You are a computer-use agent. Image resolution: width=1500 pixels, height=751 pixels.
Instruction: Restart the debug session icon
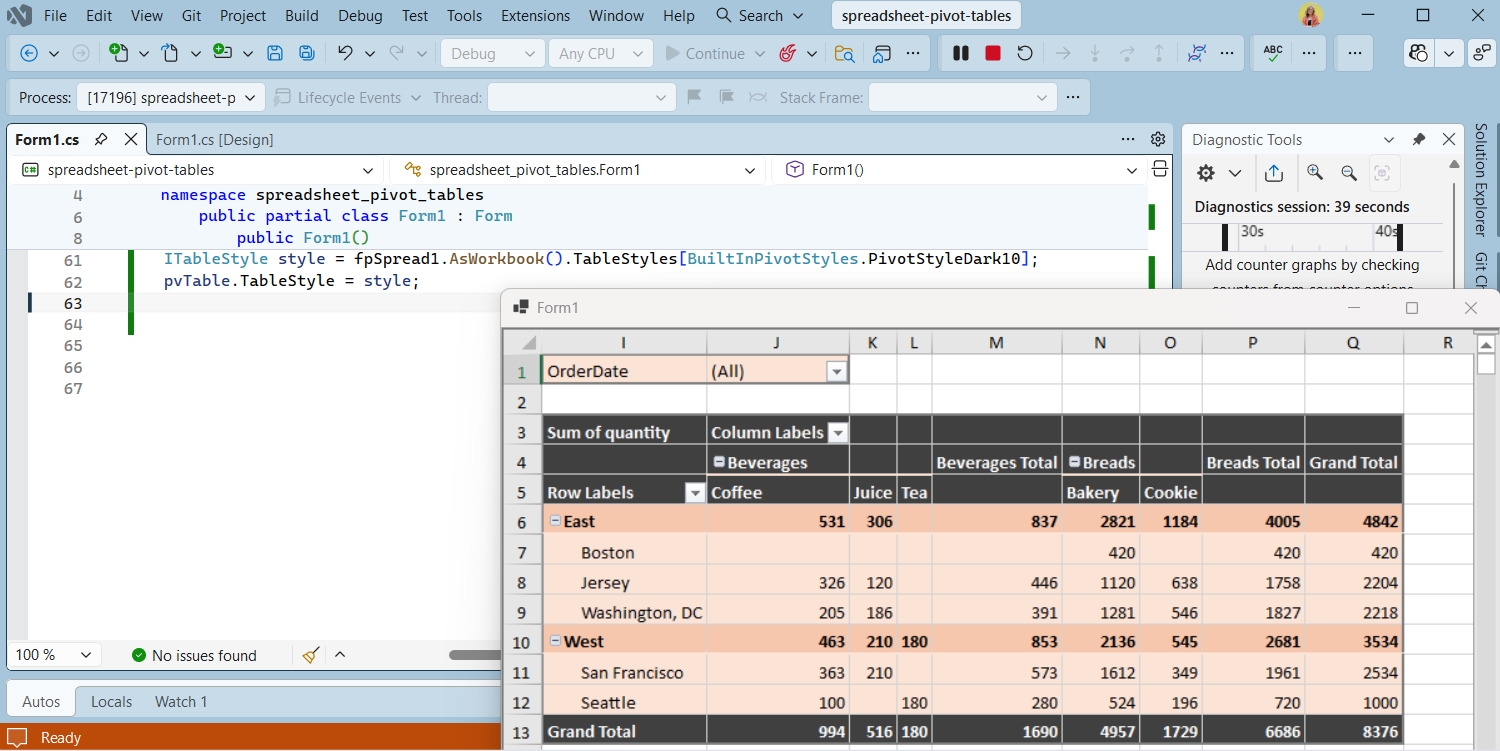click(1025, 53)
